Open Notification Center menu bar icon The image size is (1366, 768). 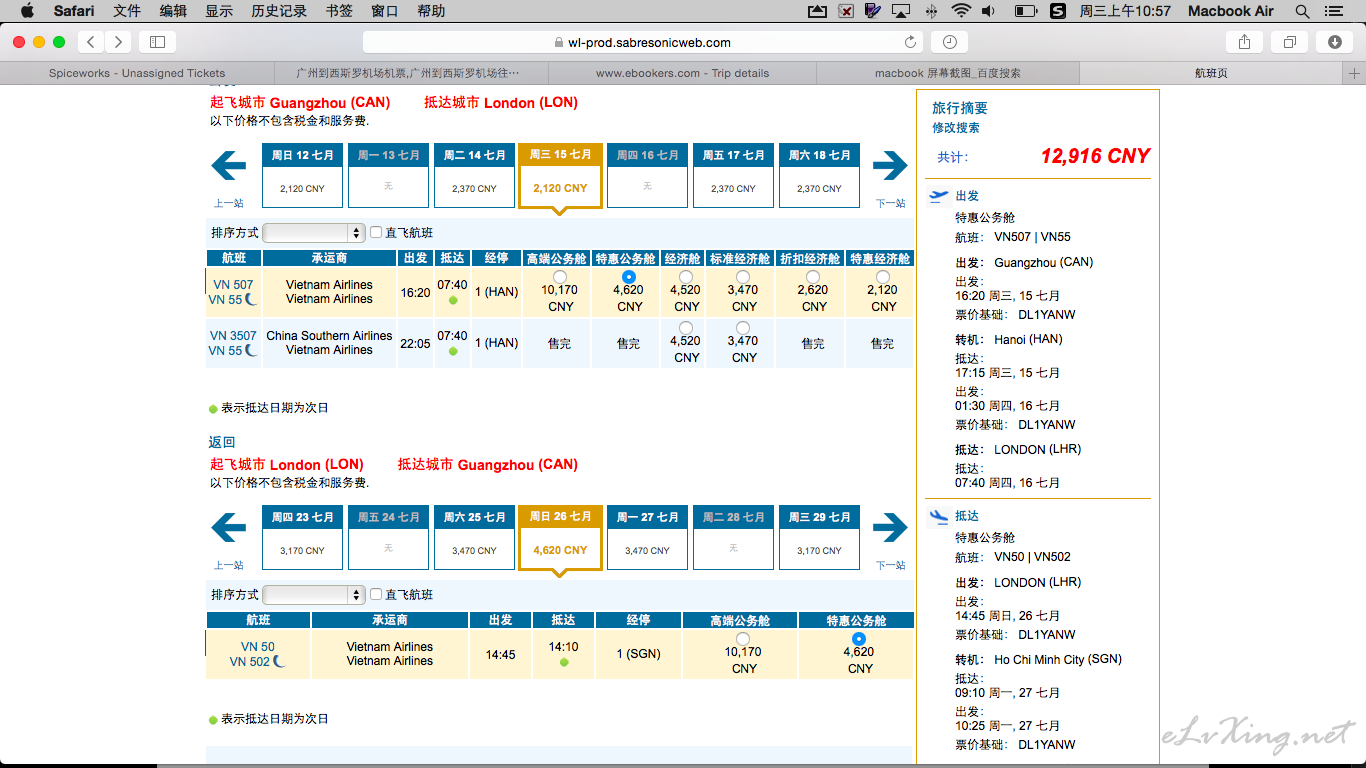pyautogui.click(x=1334, y=11)
